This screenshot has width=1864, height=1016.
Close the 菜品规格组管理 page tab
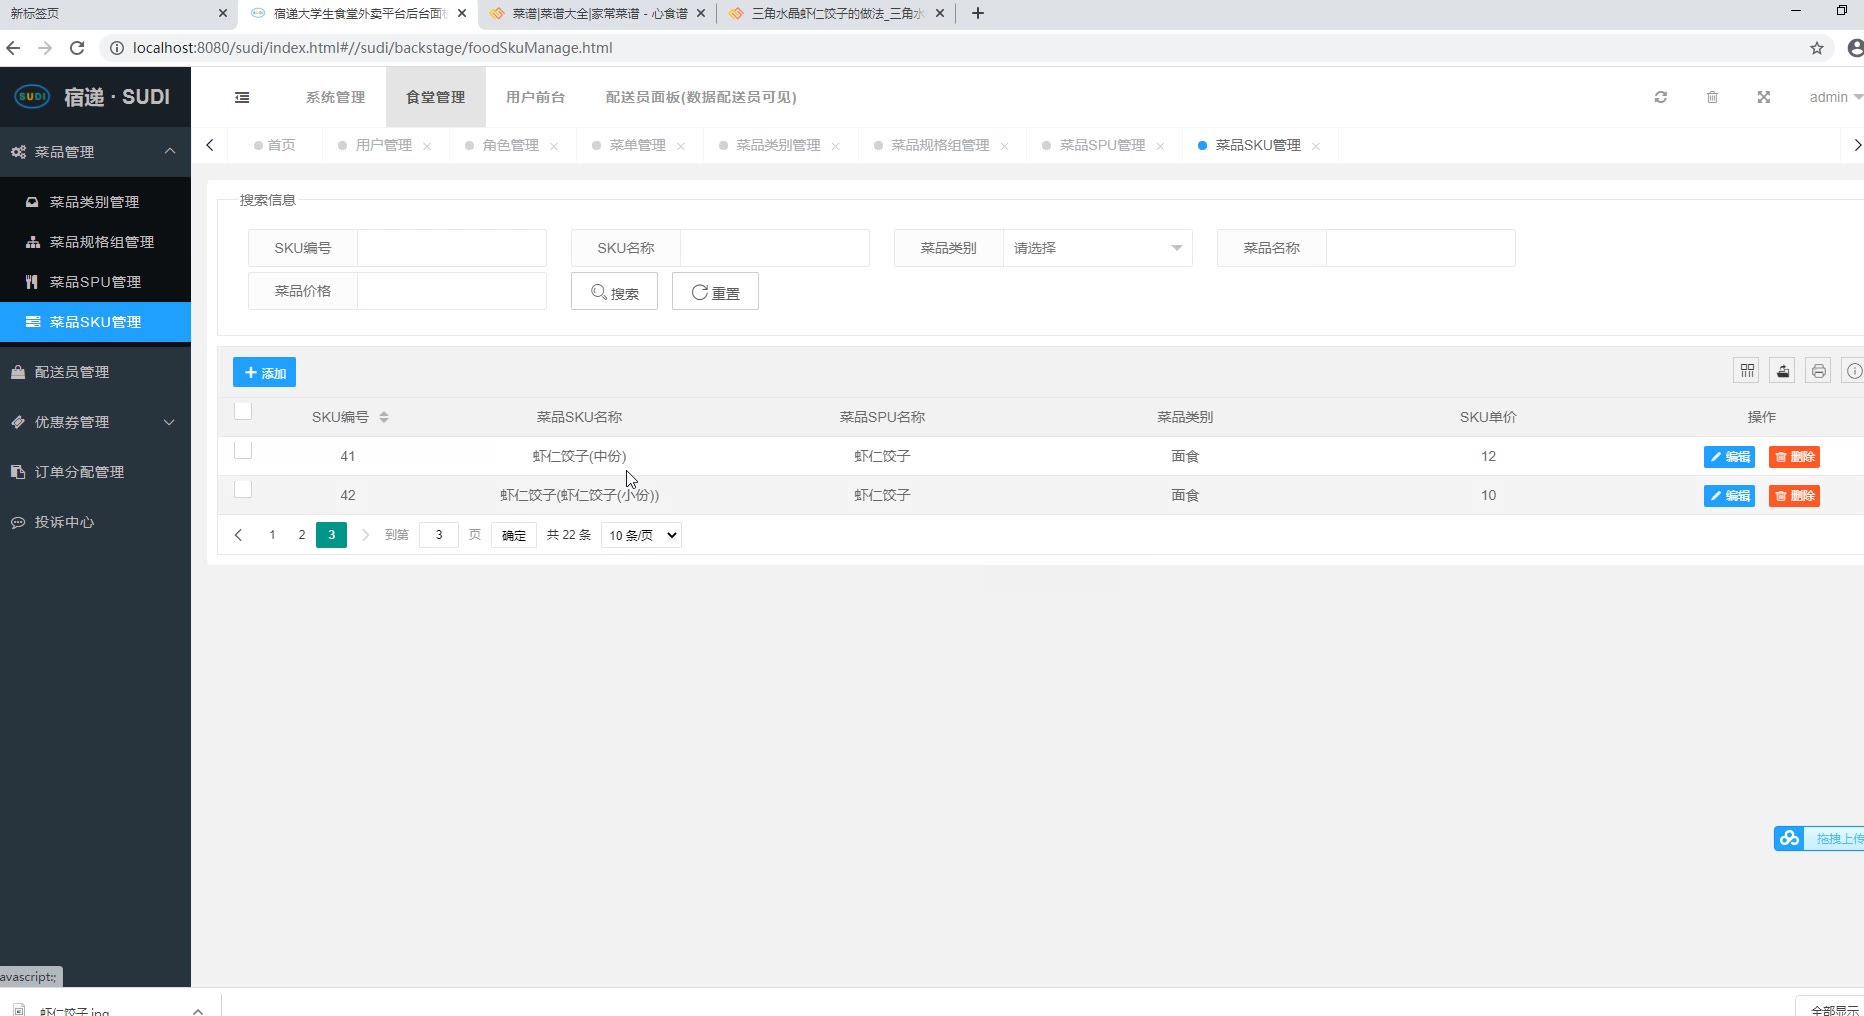[1004, 146]
